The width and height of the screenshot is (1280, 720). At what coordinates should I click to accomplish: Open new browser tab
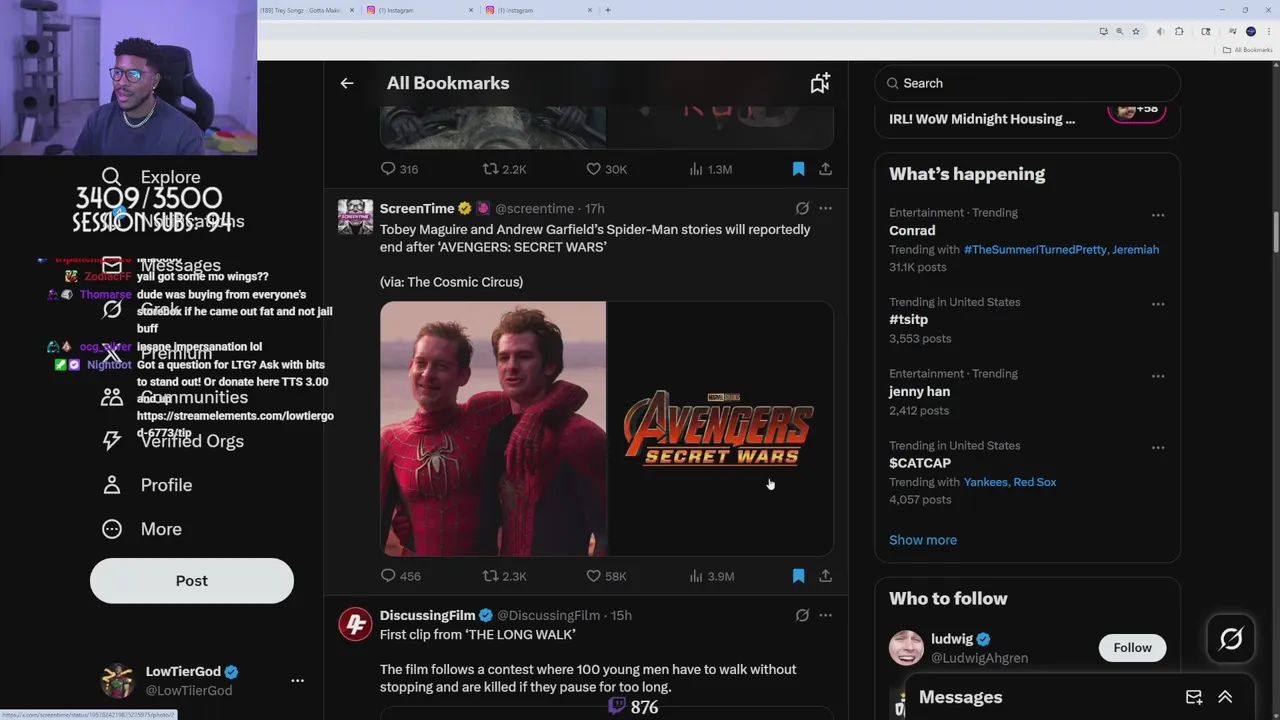pos(607,10)
